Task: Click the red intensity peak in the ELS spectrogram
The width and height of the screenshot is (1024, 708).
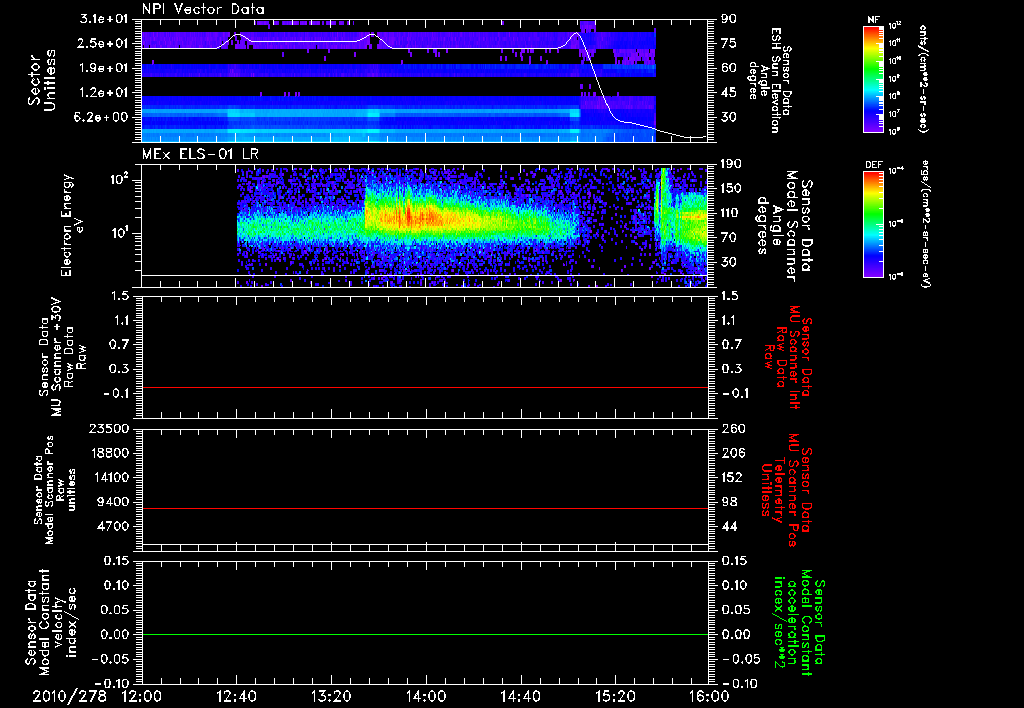Action: [409, 215]
